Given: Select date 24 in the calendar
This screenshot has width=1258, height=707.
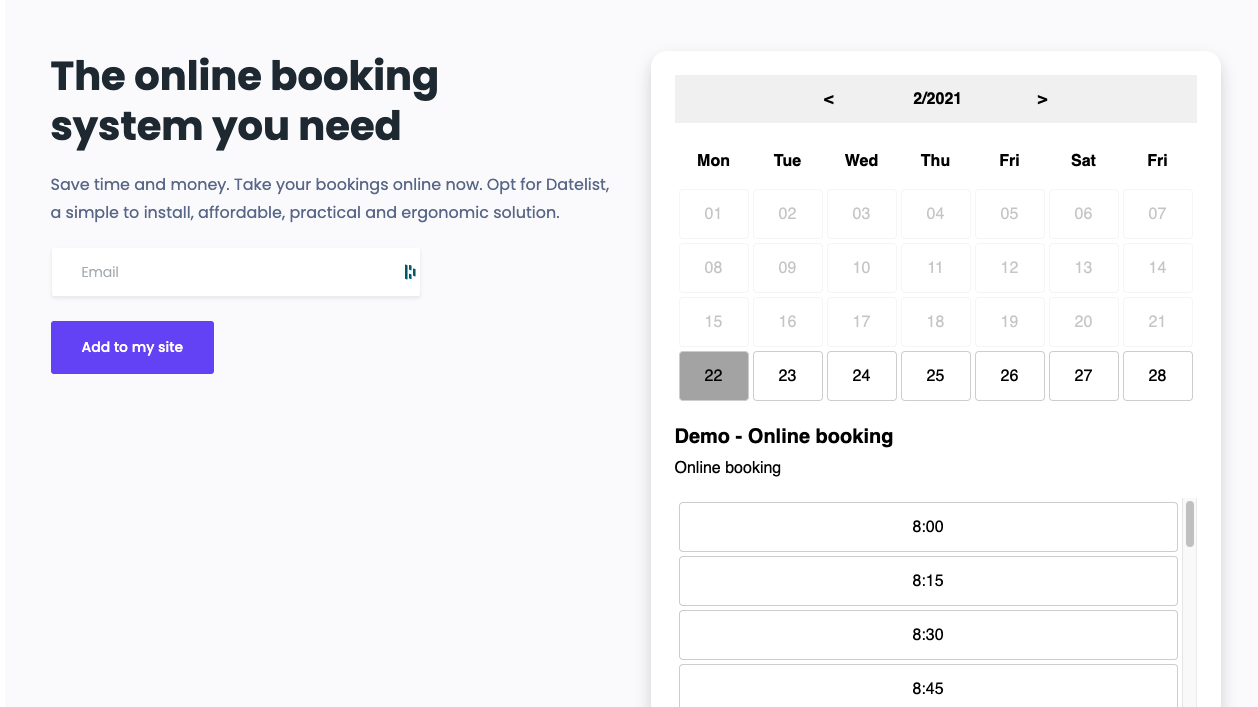Looking at the screenshot, I should pos(861,375).
